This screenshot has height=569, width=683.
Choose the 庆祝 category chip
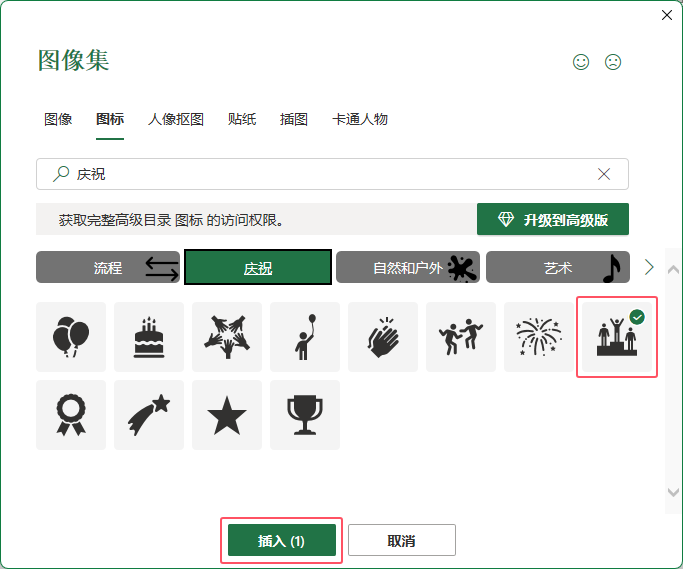(x=258, y=267)
